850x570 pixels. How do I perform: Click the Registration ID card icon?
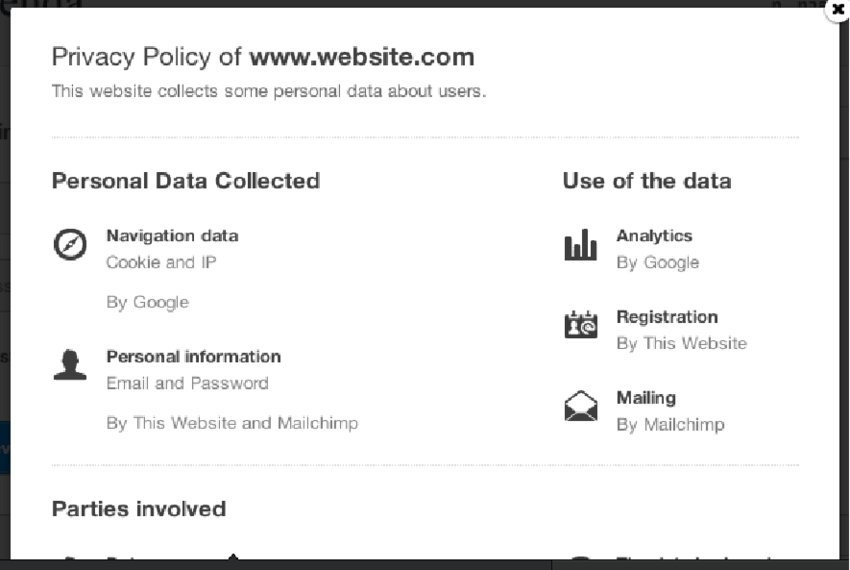tap(580, 325)
